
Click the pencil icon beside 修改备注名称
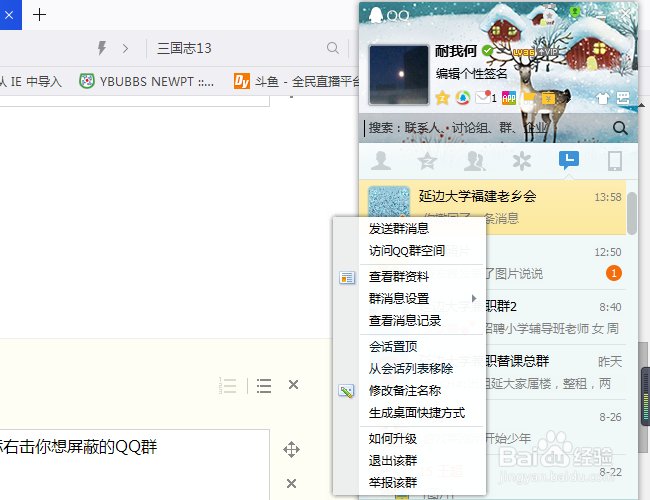pos(346,391)
